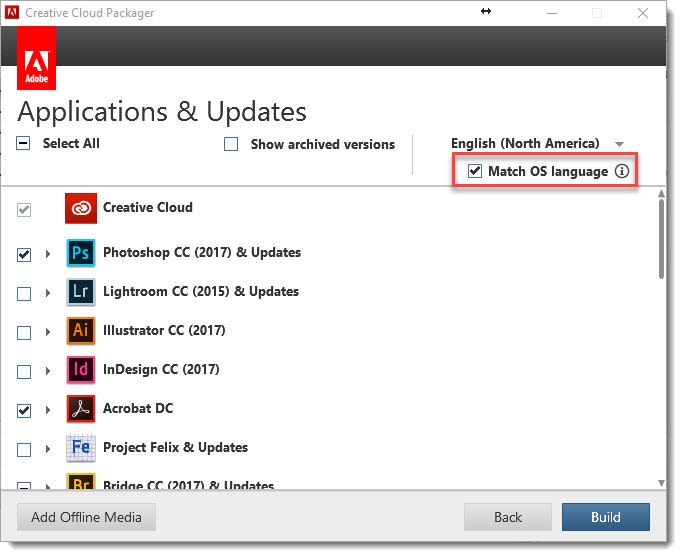Open English (North America) language dropdown

[x=538, y=143]
